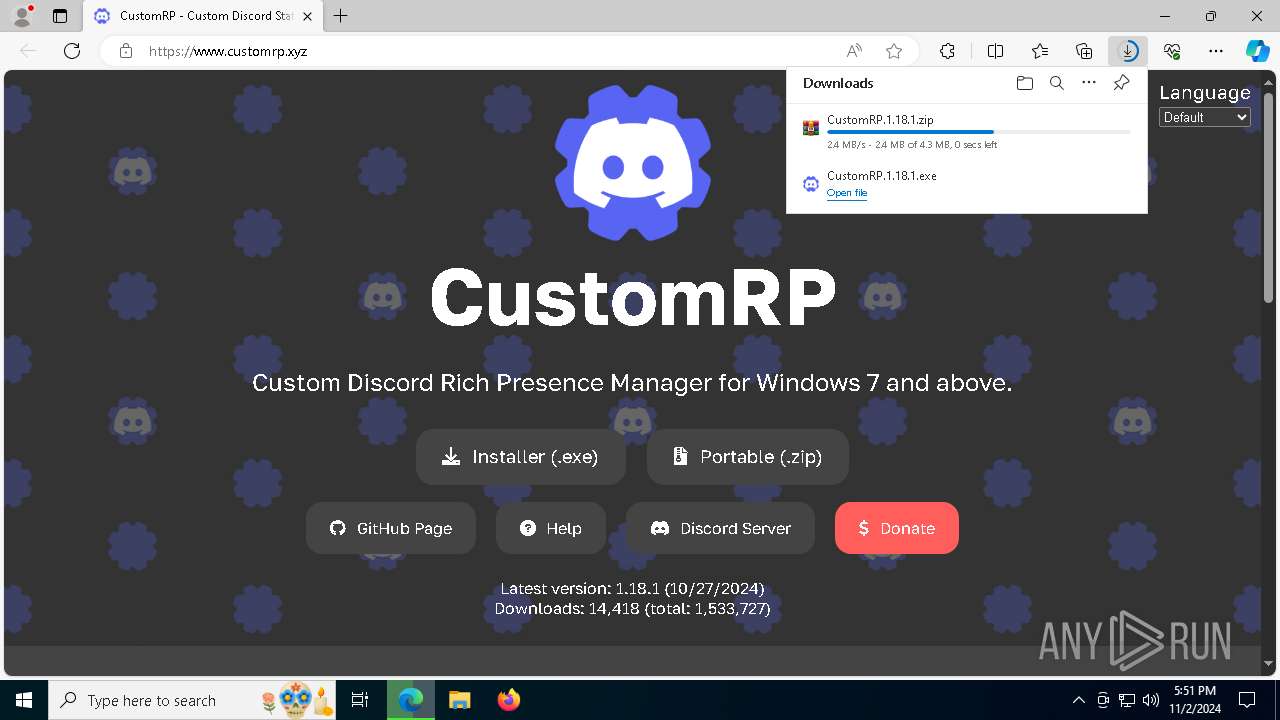Join via Discord Server button

coord(720,528)
